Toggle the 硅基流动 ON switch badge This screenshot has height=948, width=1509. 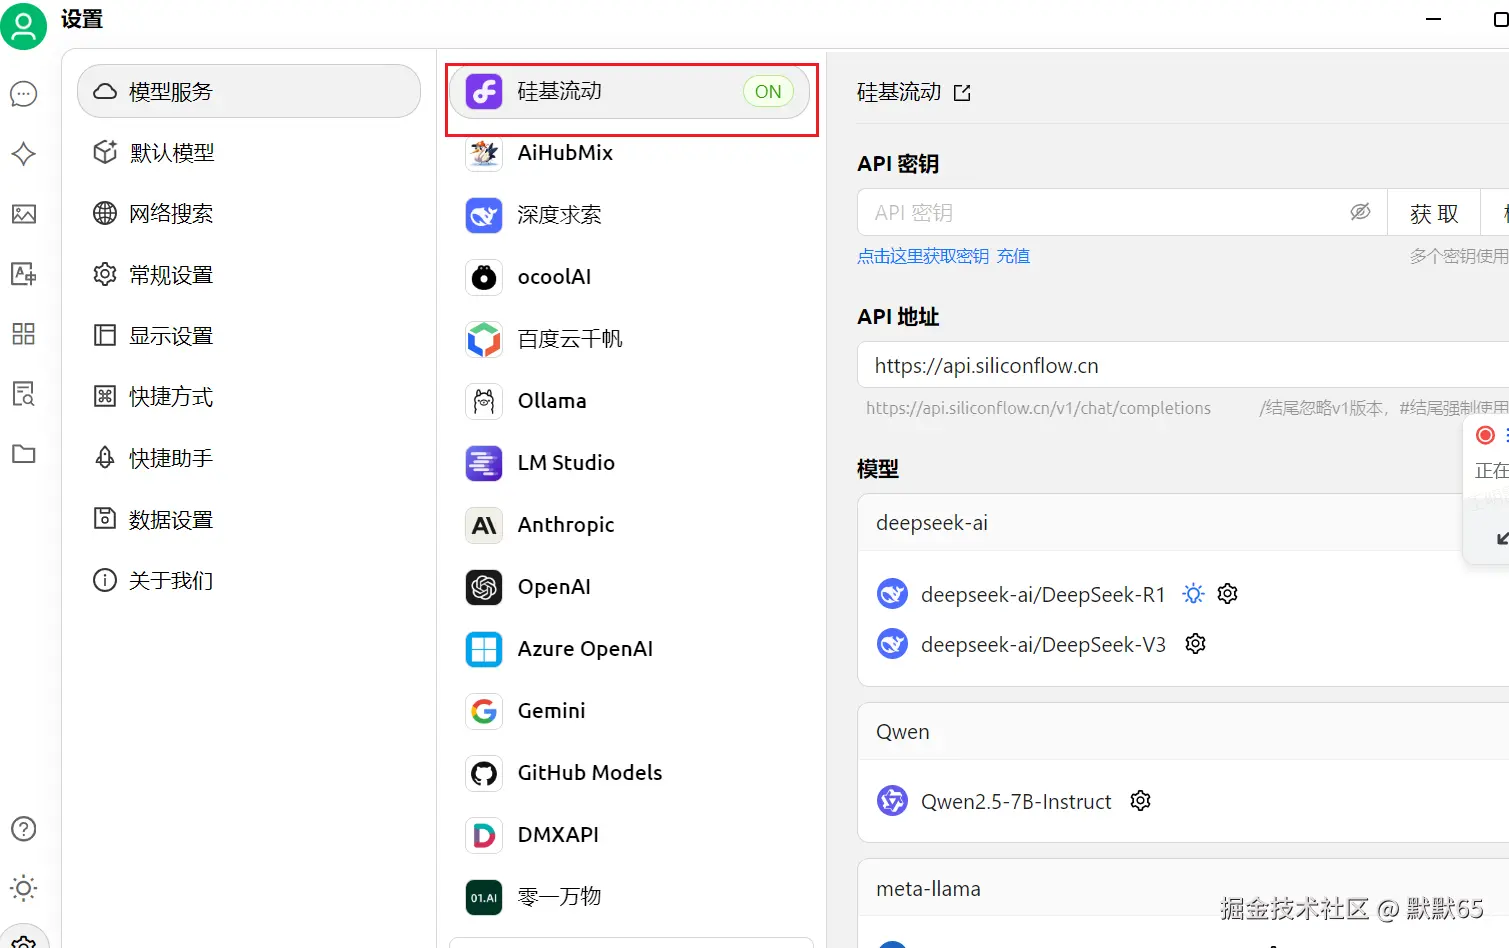coord(768,92)
